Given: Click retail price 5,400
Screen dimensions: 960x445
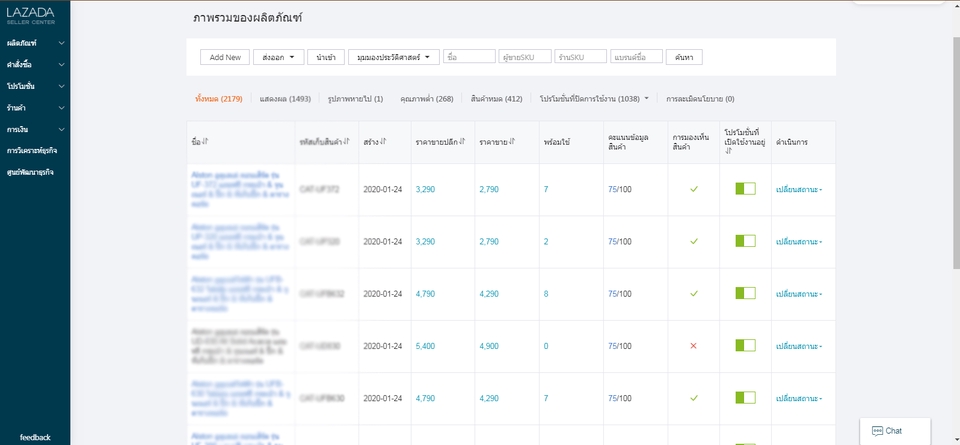Looking at the screenshot, I should coord(425,346).
